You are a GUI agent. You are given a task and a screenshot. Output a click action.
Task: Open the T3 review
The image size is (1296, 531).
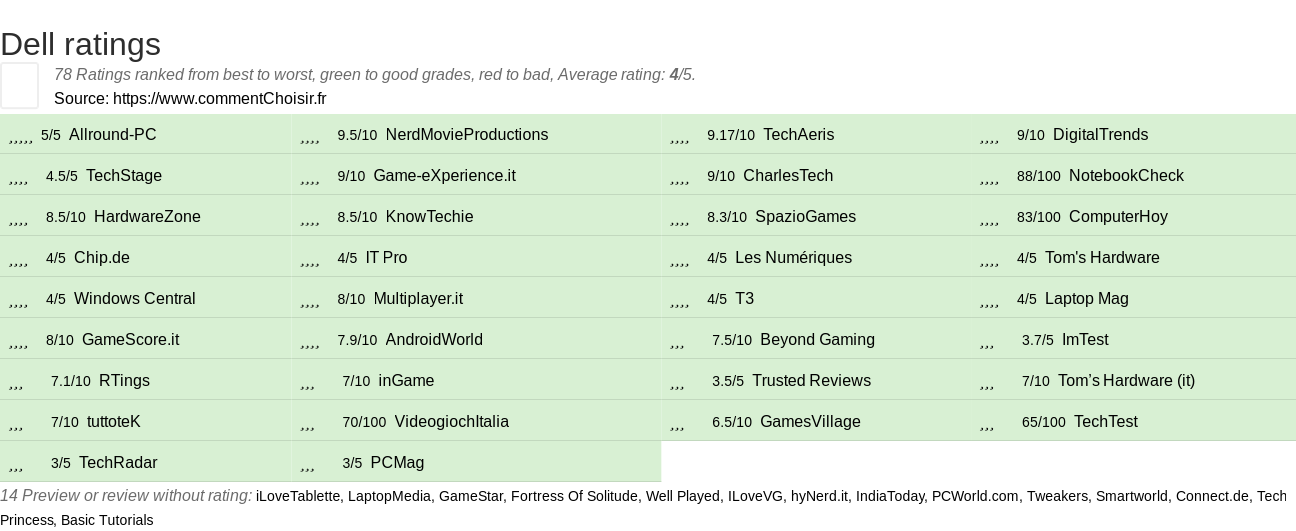click(x=744, y=299)
